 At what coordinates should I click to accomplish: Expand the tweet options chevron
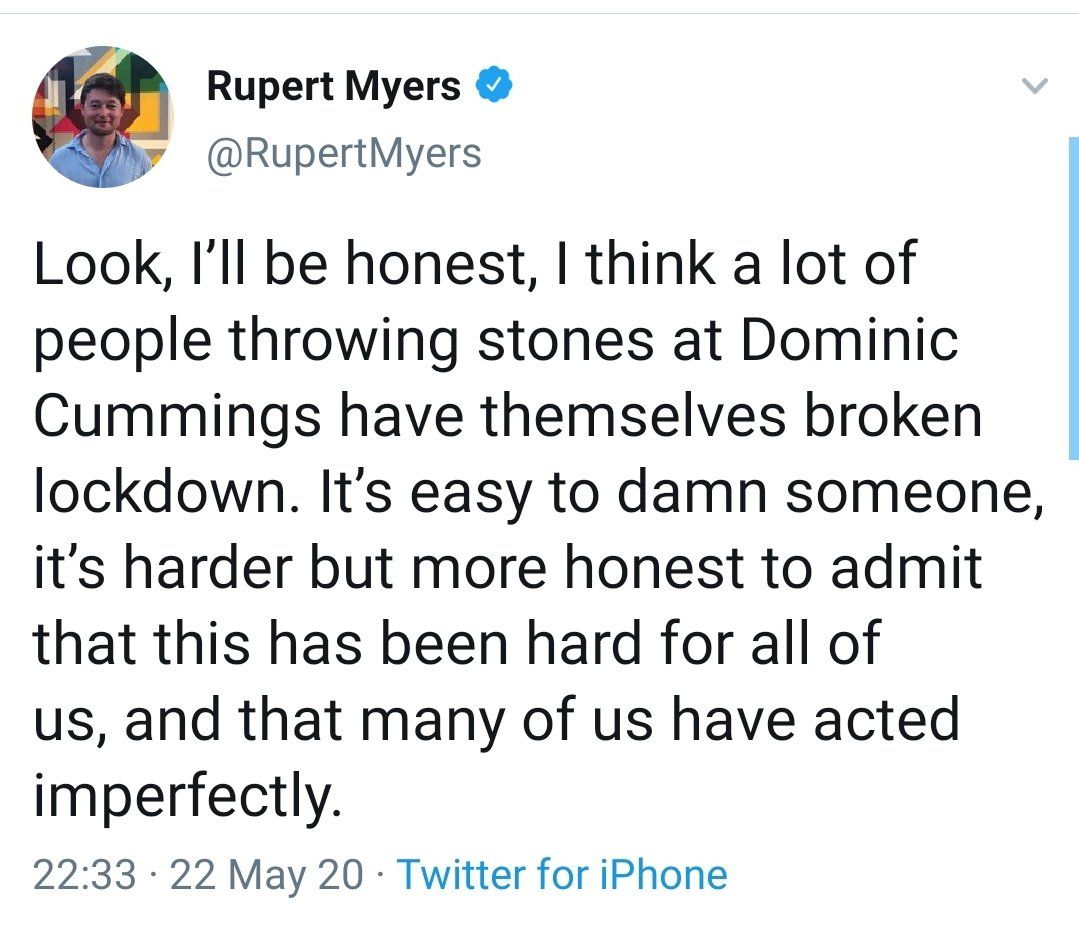(x=1034, y=86)
